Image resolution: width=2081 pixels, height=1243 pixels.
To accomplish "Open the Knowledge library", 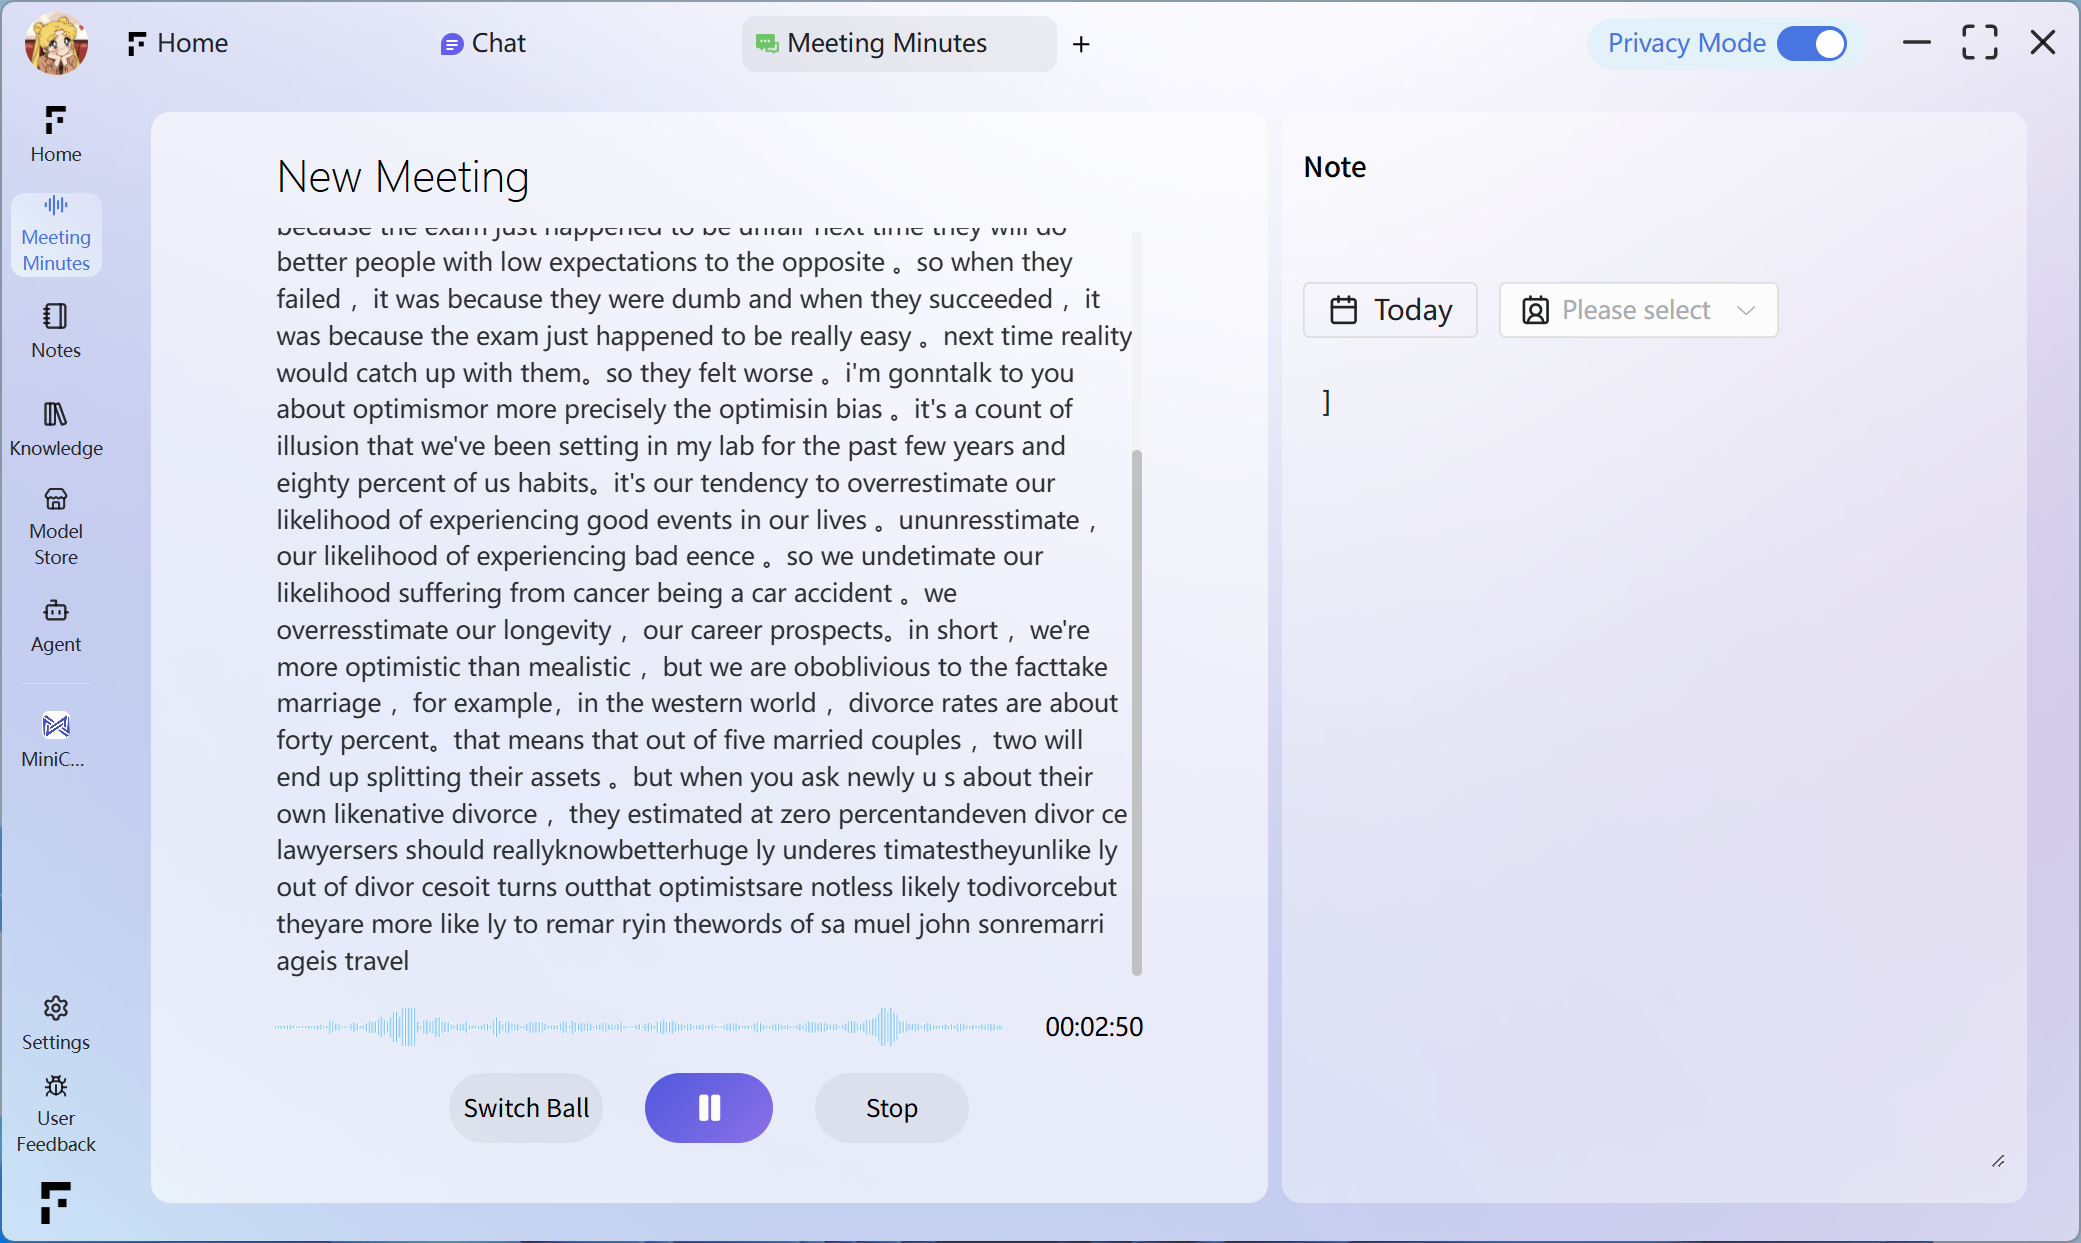I will tap(55, 429).
